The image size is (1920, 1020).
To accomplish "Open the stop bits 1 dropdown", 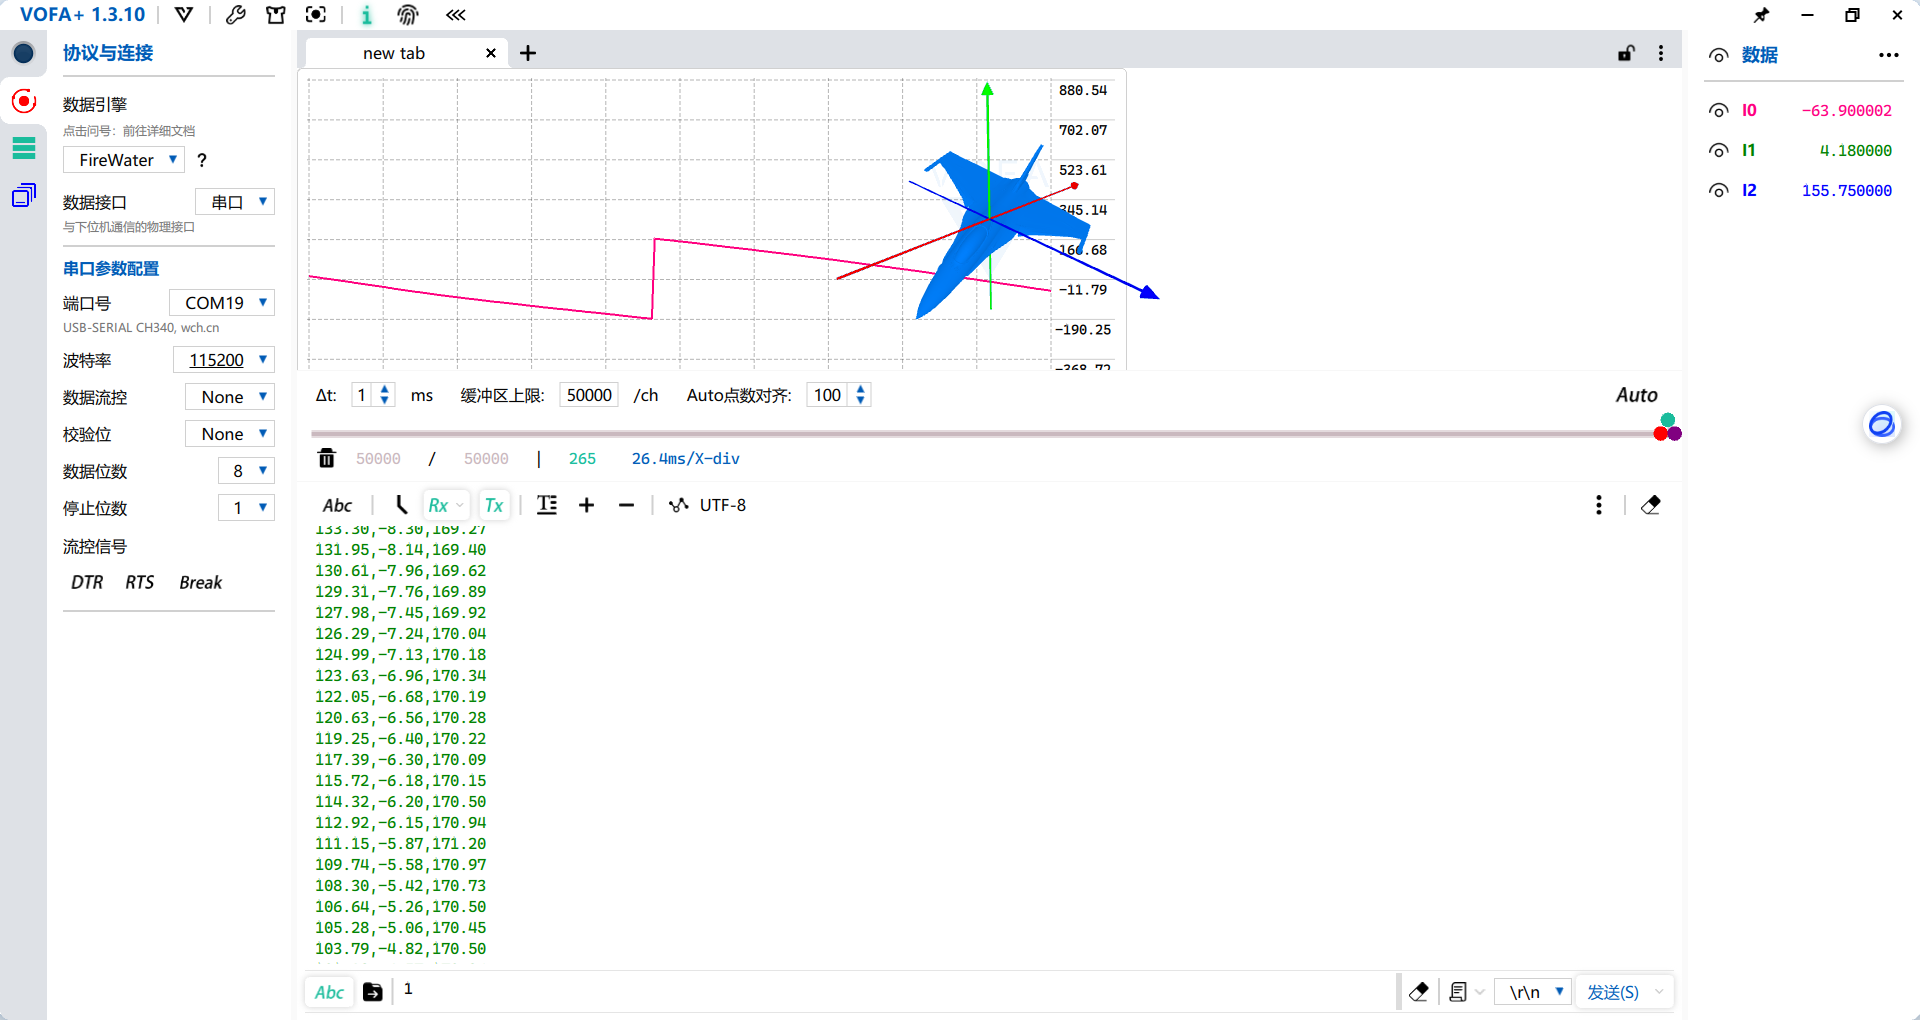I will pos(246,508).
